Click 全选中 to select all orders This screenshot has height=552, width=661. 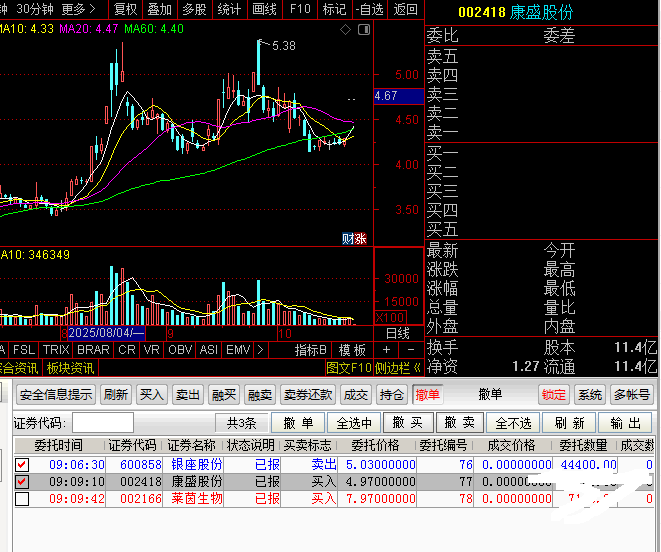(354, 423)
